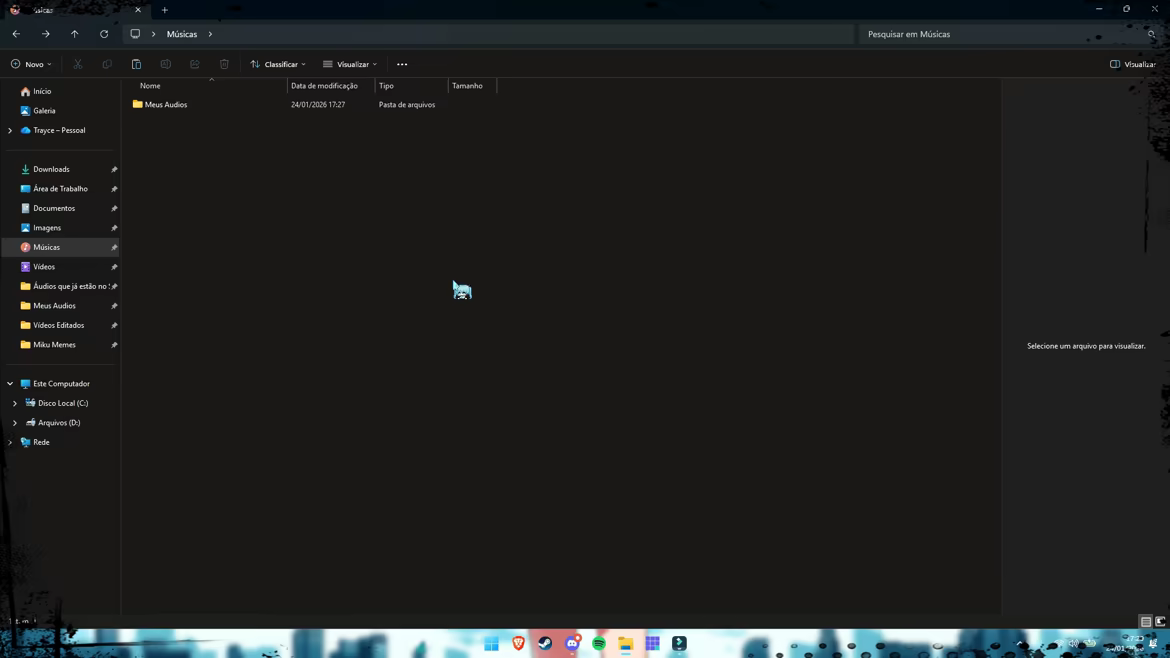Select Este Computador in the sidebar
This screenshot has height=658, width=1170.
tap(61, 383)
